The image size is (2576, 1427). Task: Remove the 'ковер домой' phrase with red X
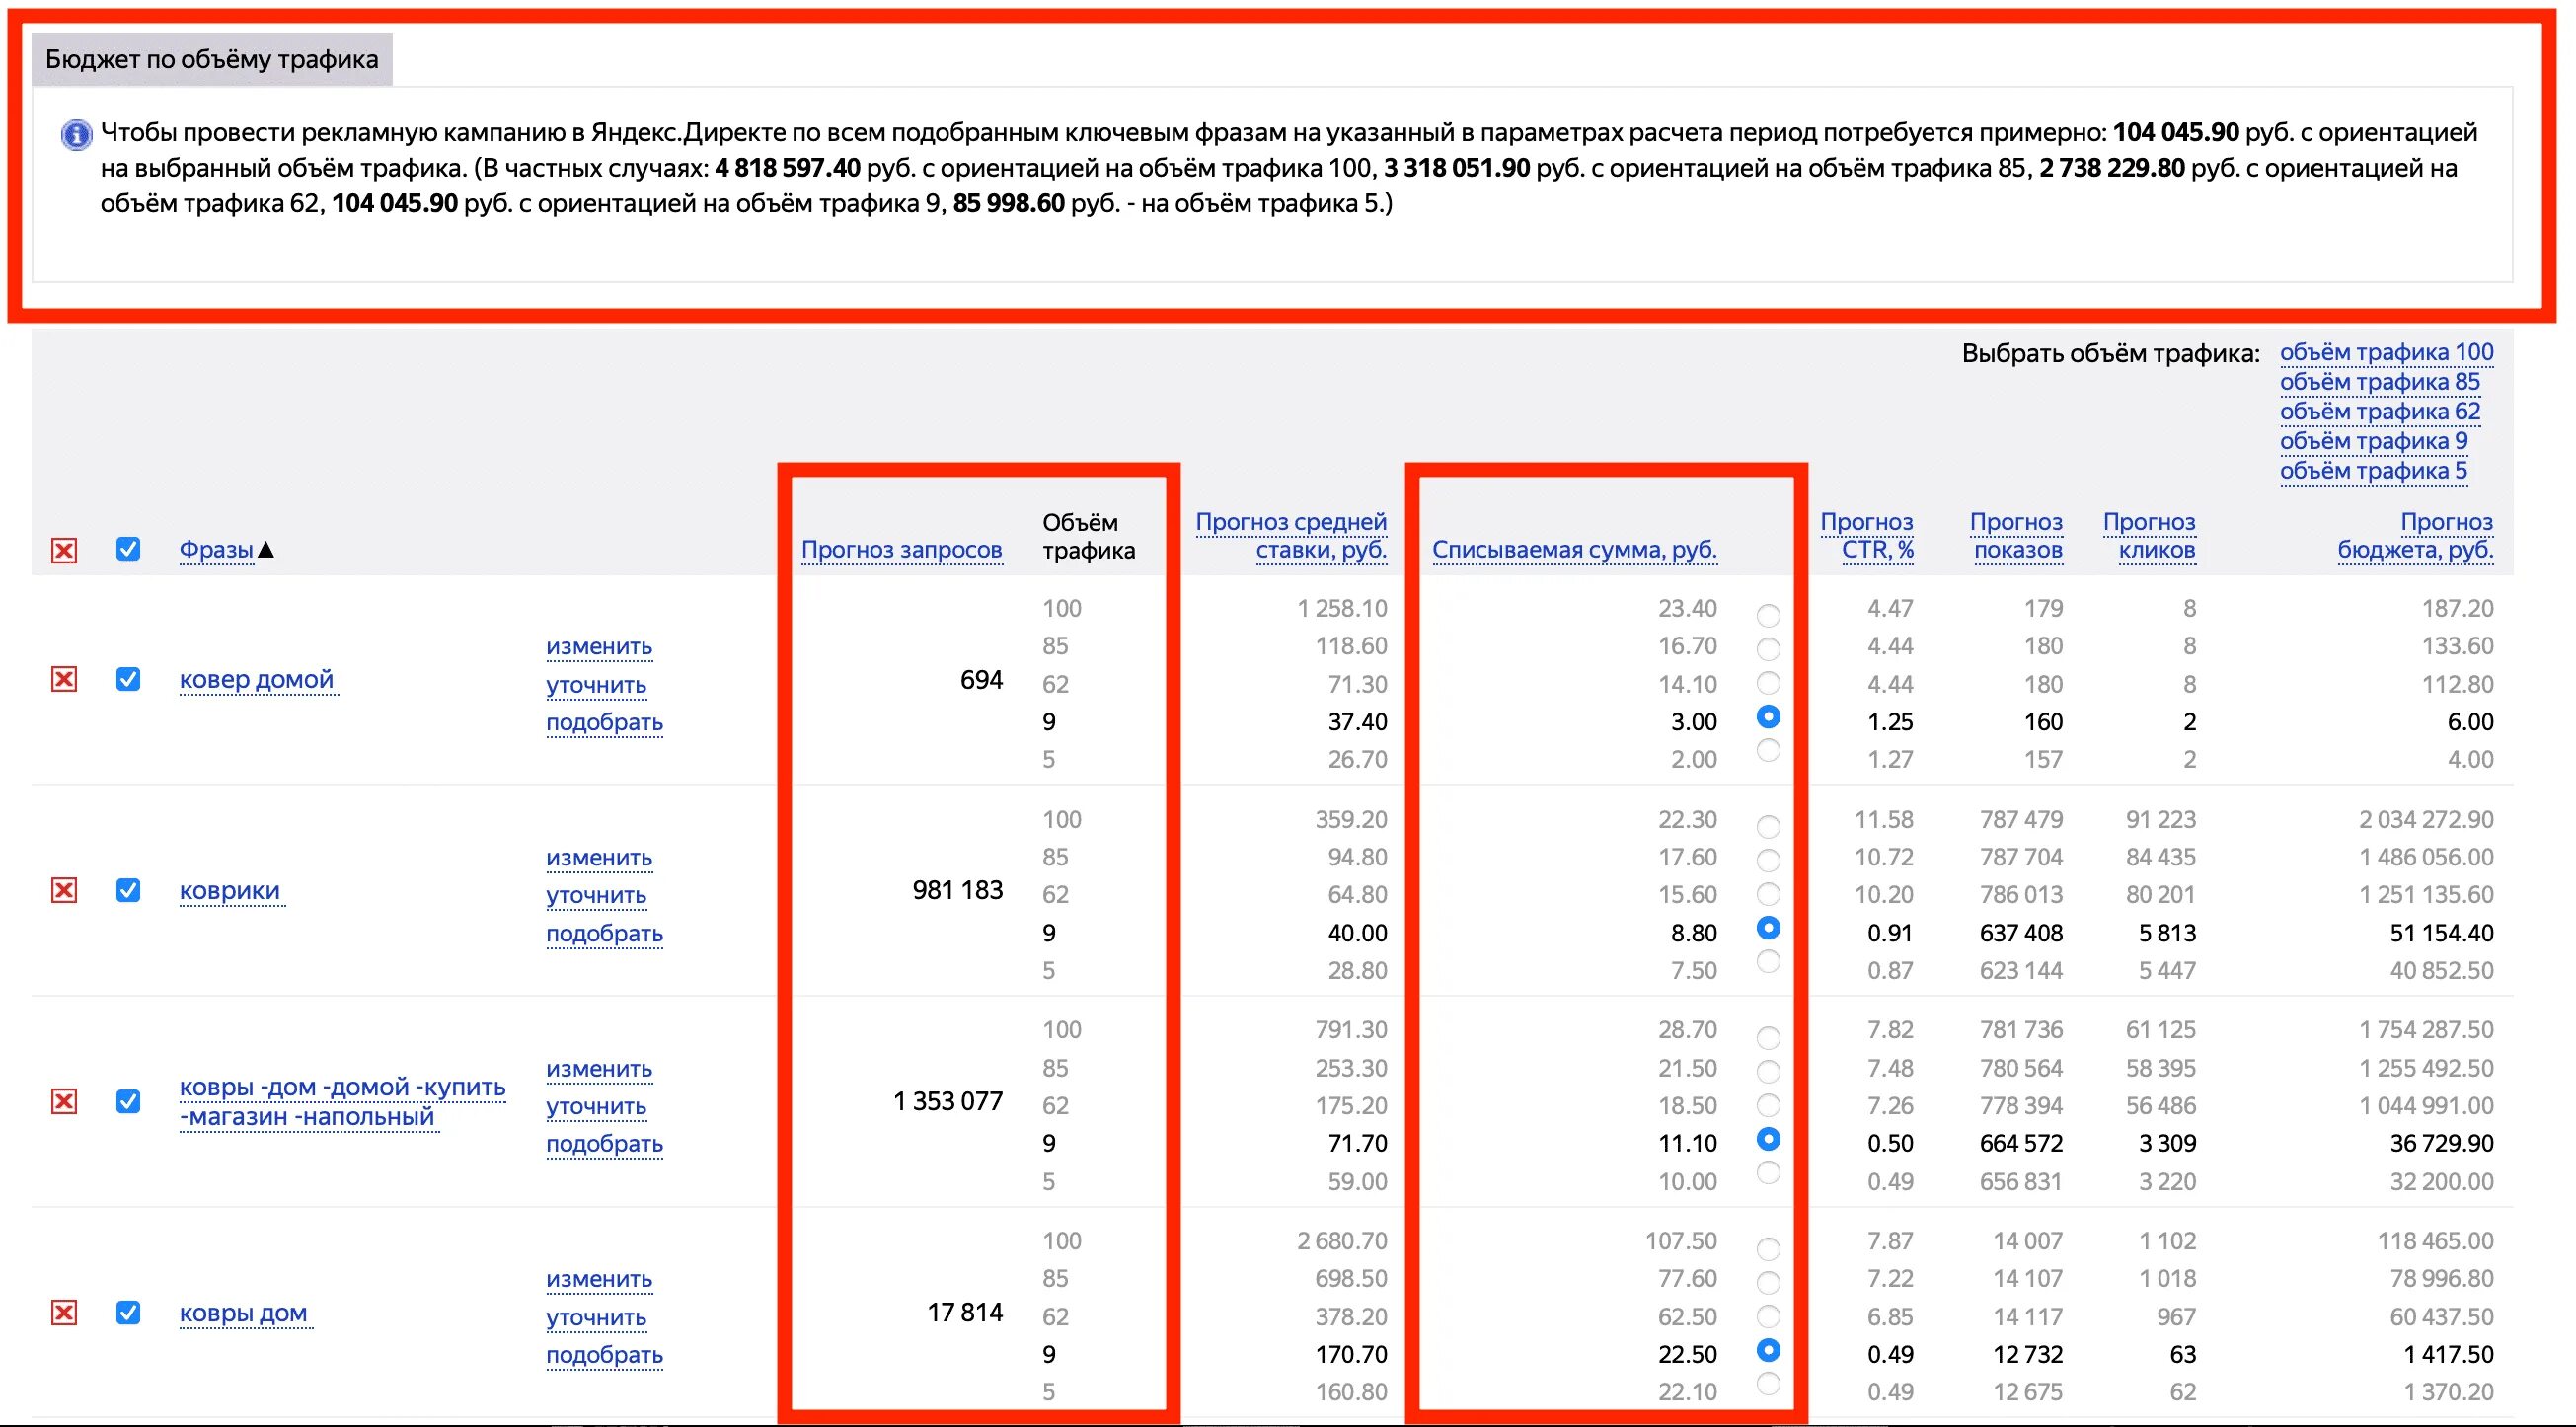point(64,680)
